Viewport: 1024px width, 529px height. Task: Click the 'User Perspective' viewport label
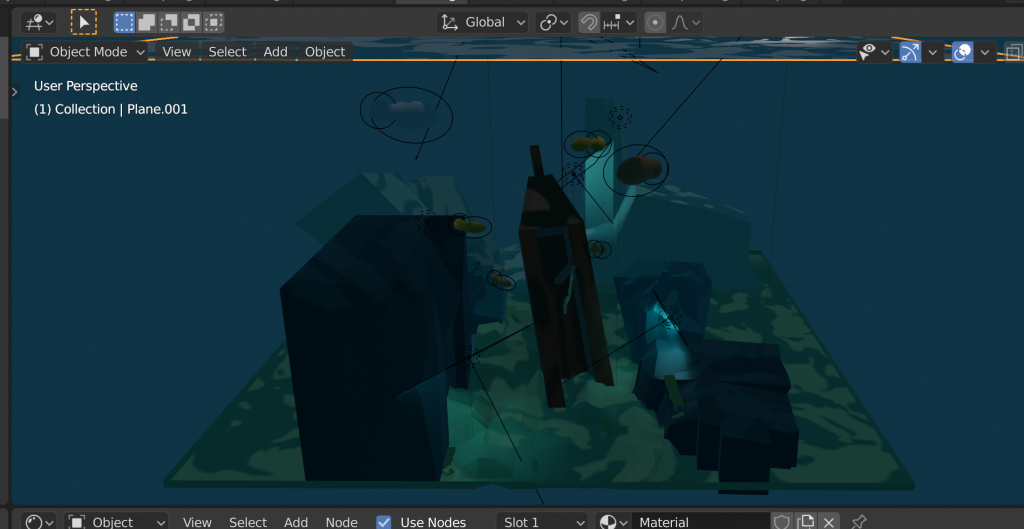point(86,86)
